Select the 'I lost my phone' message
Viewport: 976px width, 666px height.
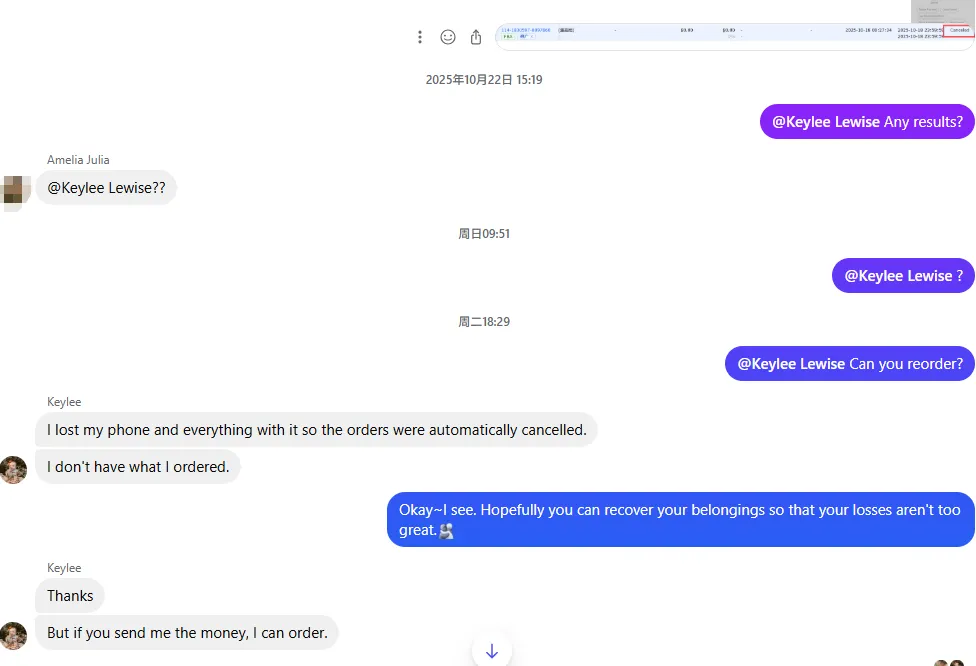(316, 430)
